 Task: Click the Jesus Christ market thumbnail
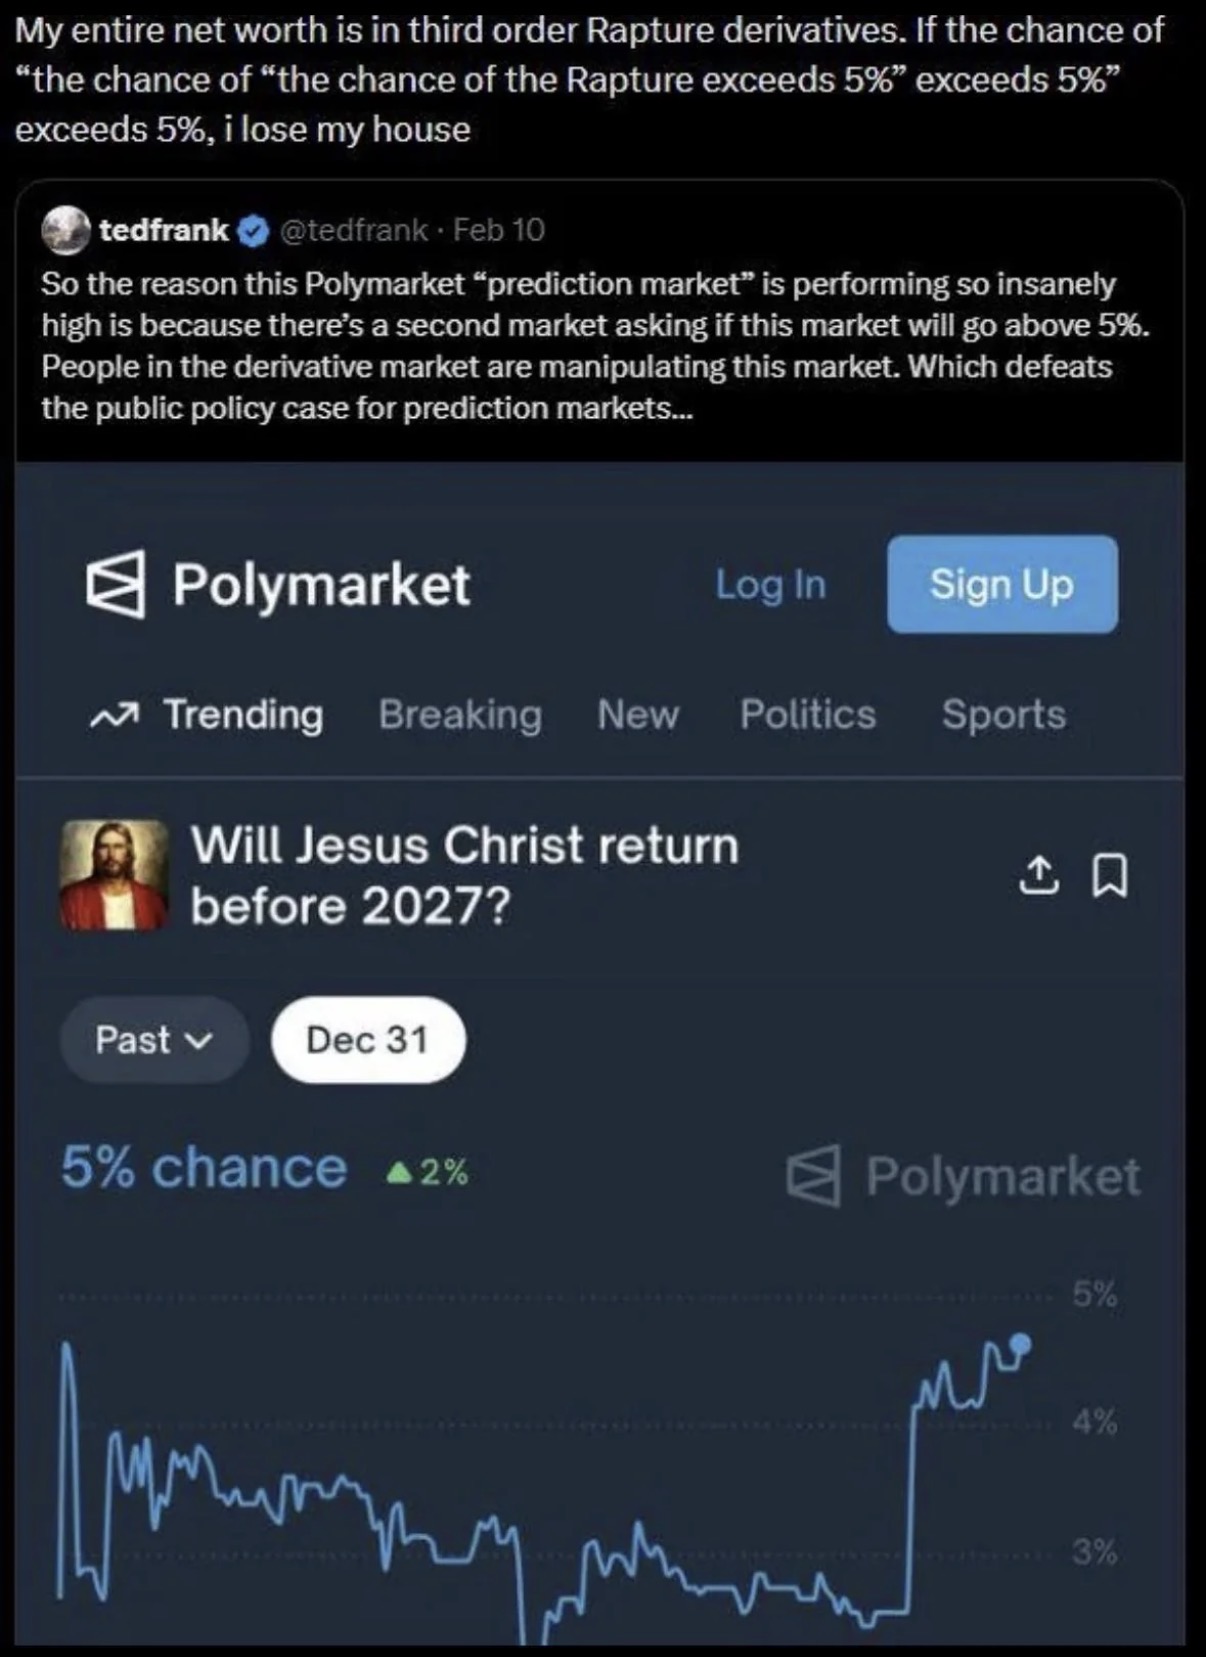113,875
